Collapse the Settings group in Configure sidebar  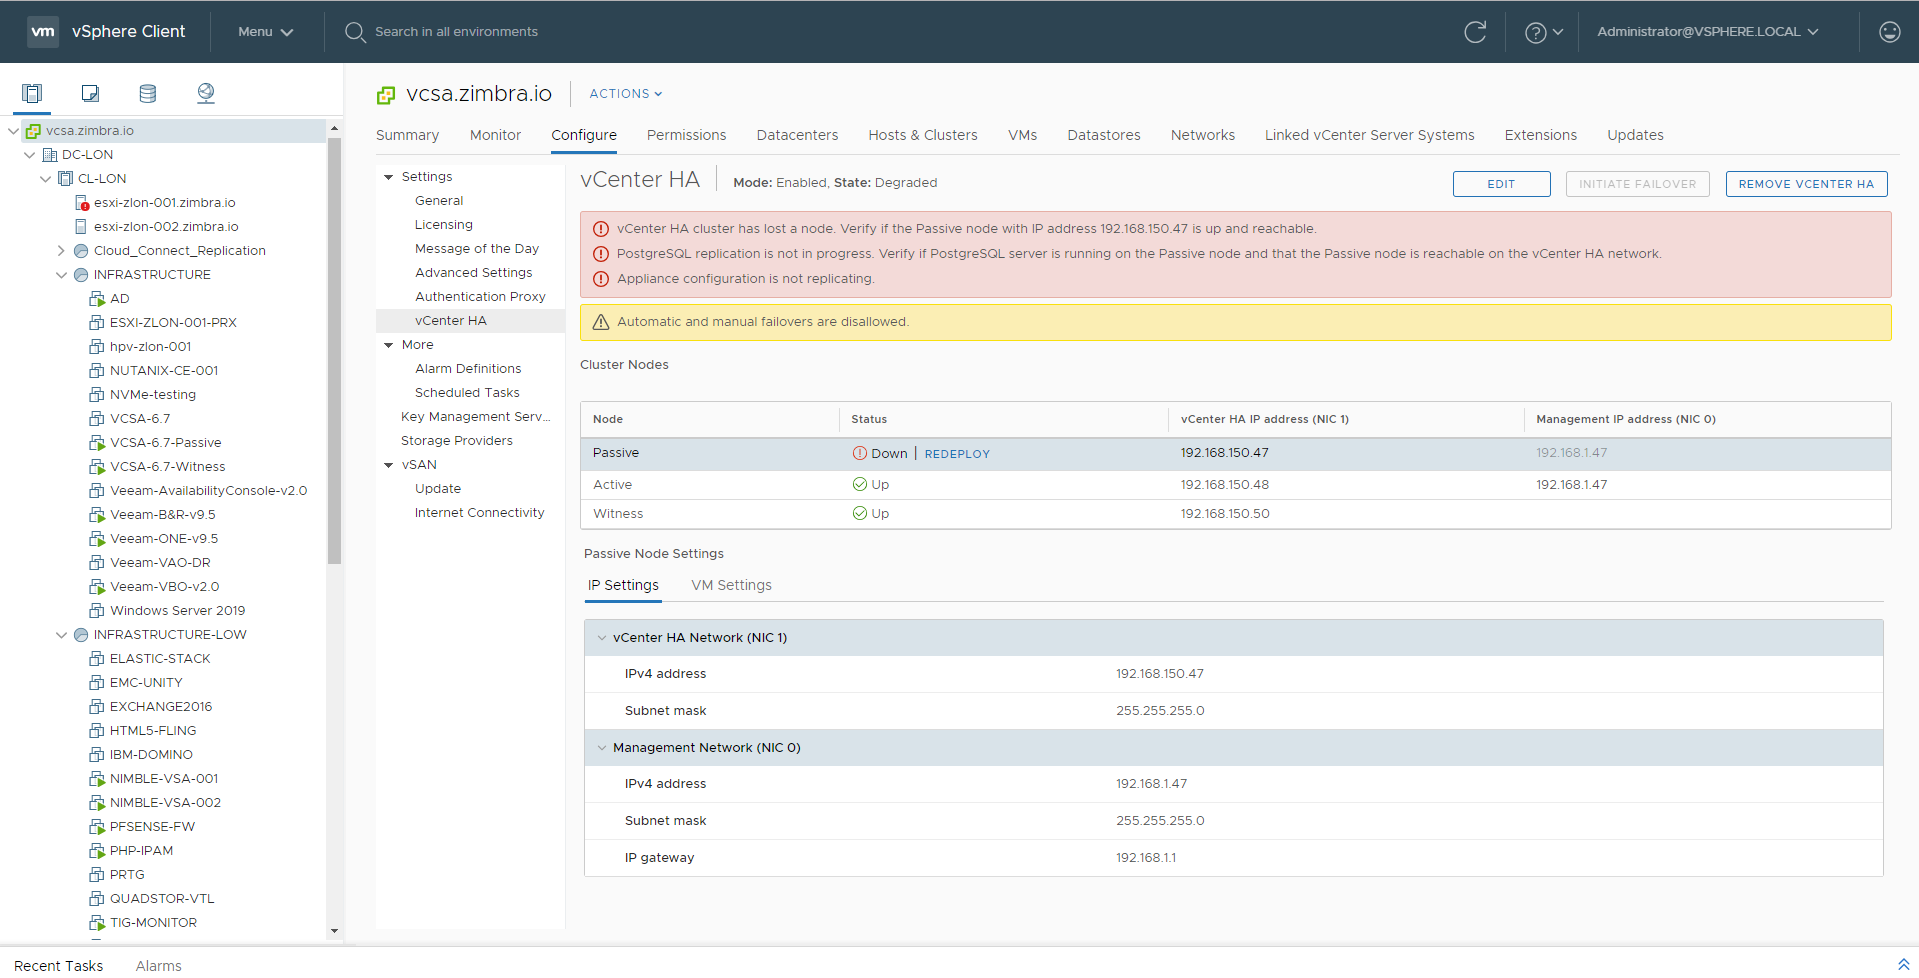coord(389,177)
